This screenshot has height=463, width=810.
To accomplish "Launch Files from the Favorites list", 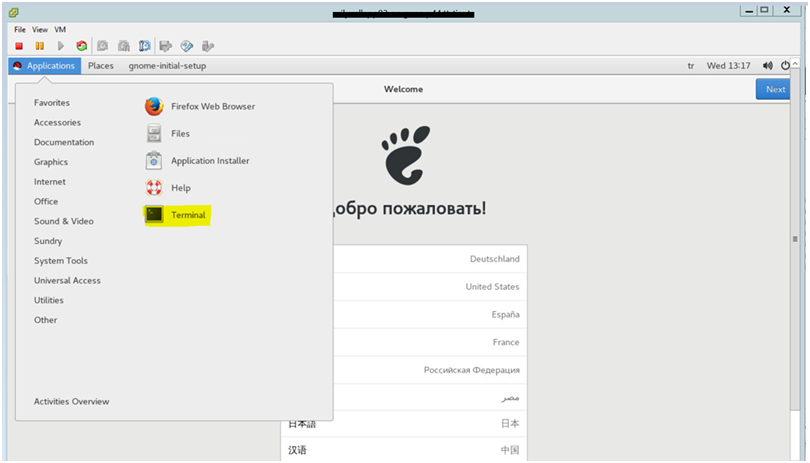I will tap(180, 134).
